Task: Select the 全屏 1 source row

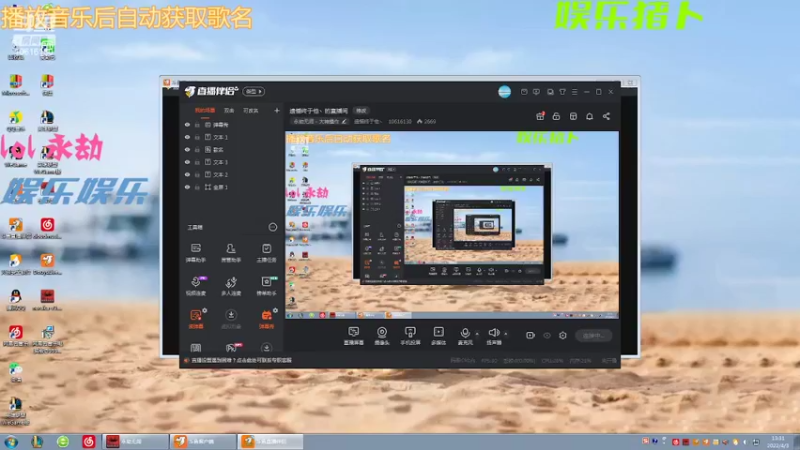Action: pos(231,187)
